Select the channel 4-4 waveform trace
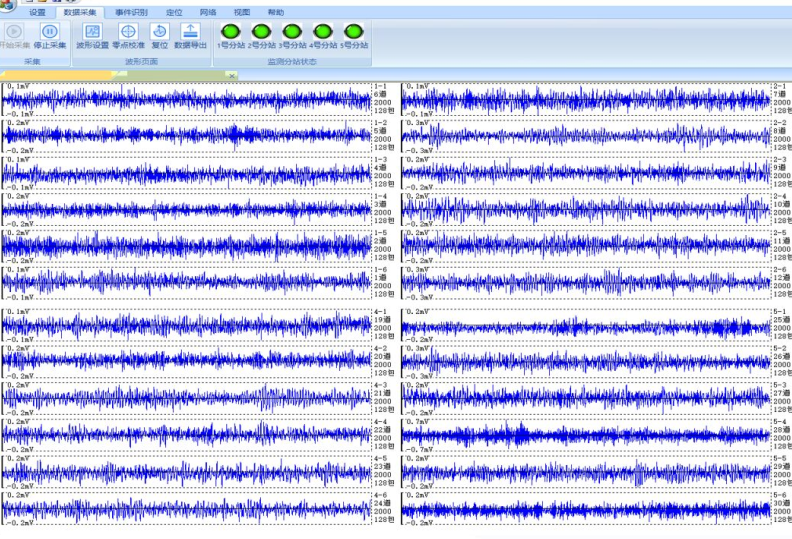 [x=187, y=435]
